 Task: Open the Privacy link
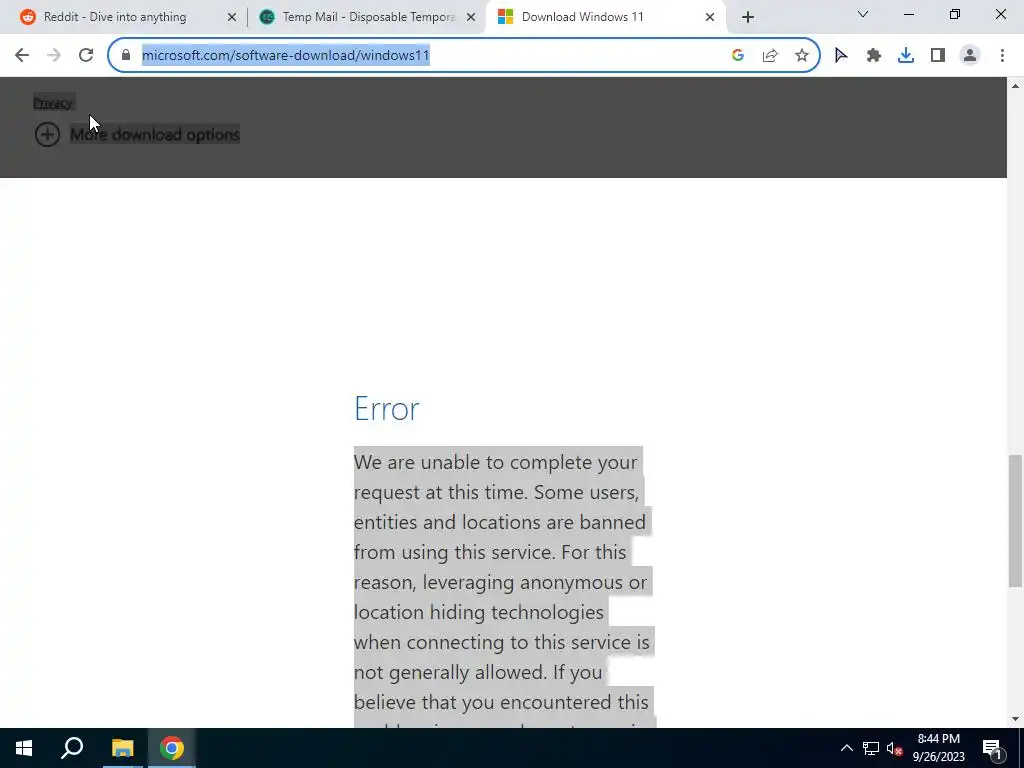pyautogui.click(x=53, y=103)
